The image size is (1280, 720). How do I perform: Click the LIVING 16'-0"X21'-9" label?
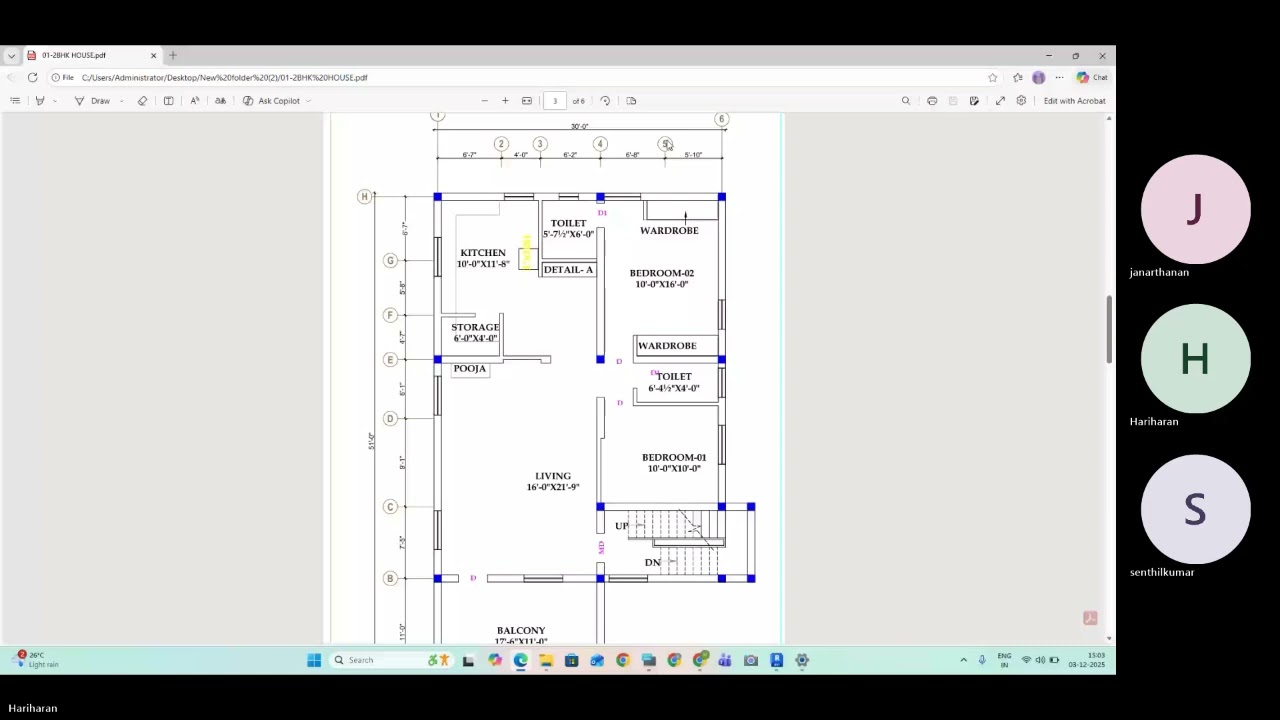pyautogui.click(x=553, y=482)
